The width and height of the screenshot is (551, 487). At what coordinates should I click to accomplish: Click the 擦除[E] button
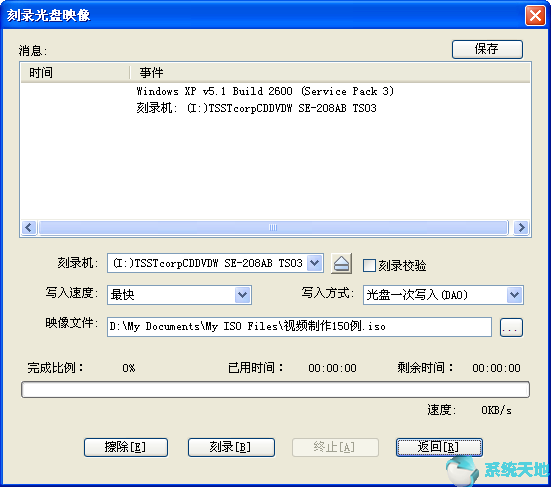tap(126, 447)
